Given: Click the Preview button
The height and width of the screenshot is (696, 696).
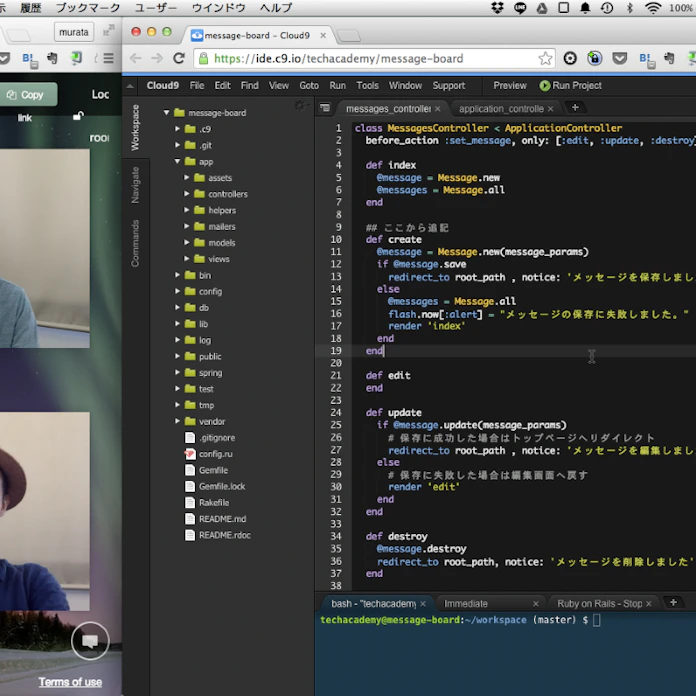Looking at the screenshot, I should (x=509, y=86).
